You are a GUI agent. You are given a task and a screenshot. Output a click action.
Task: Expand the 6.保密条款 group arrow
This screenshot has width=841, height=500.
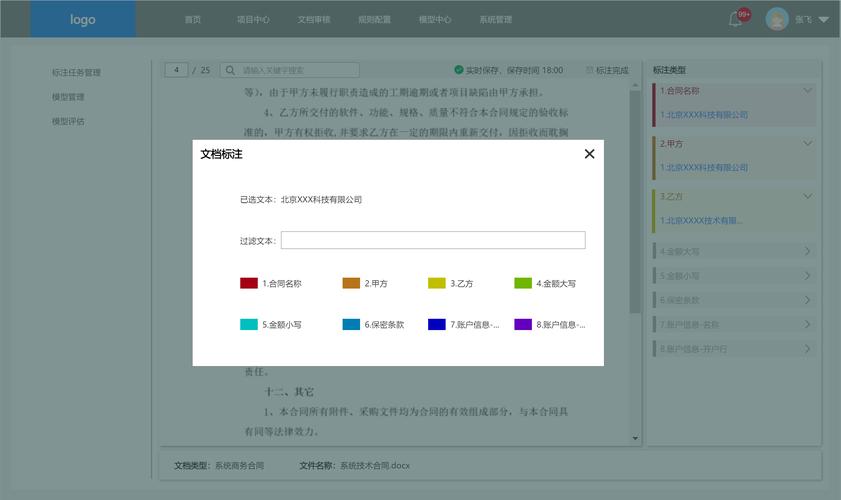[x=807, y=300]
